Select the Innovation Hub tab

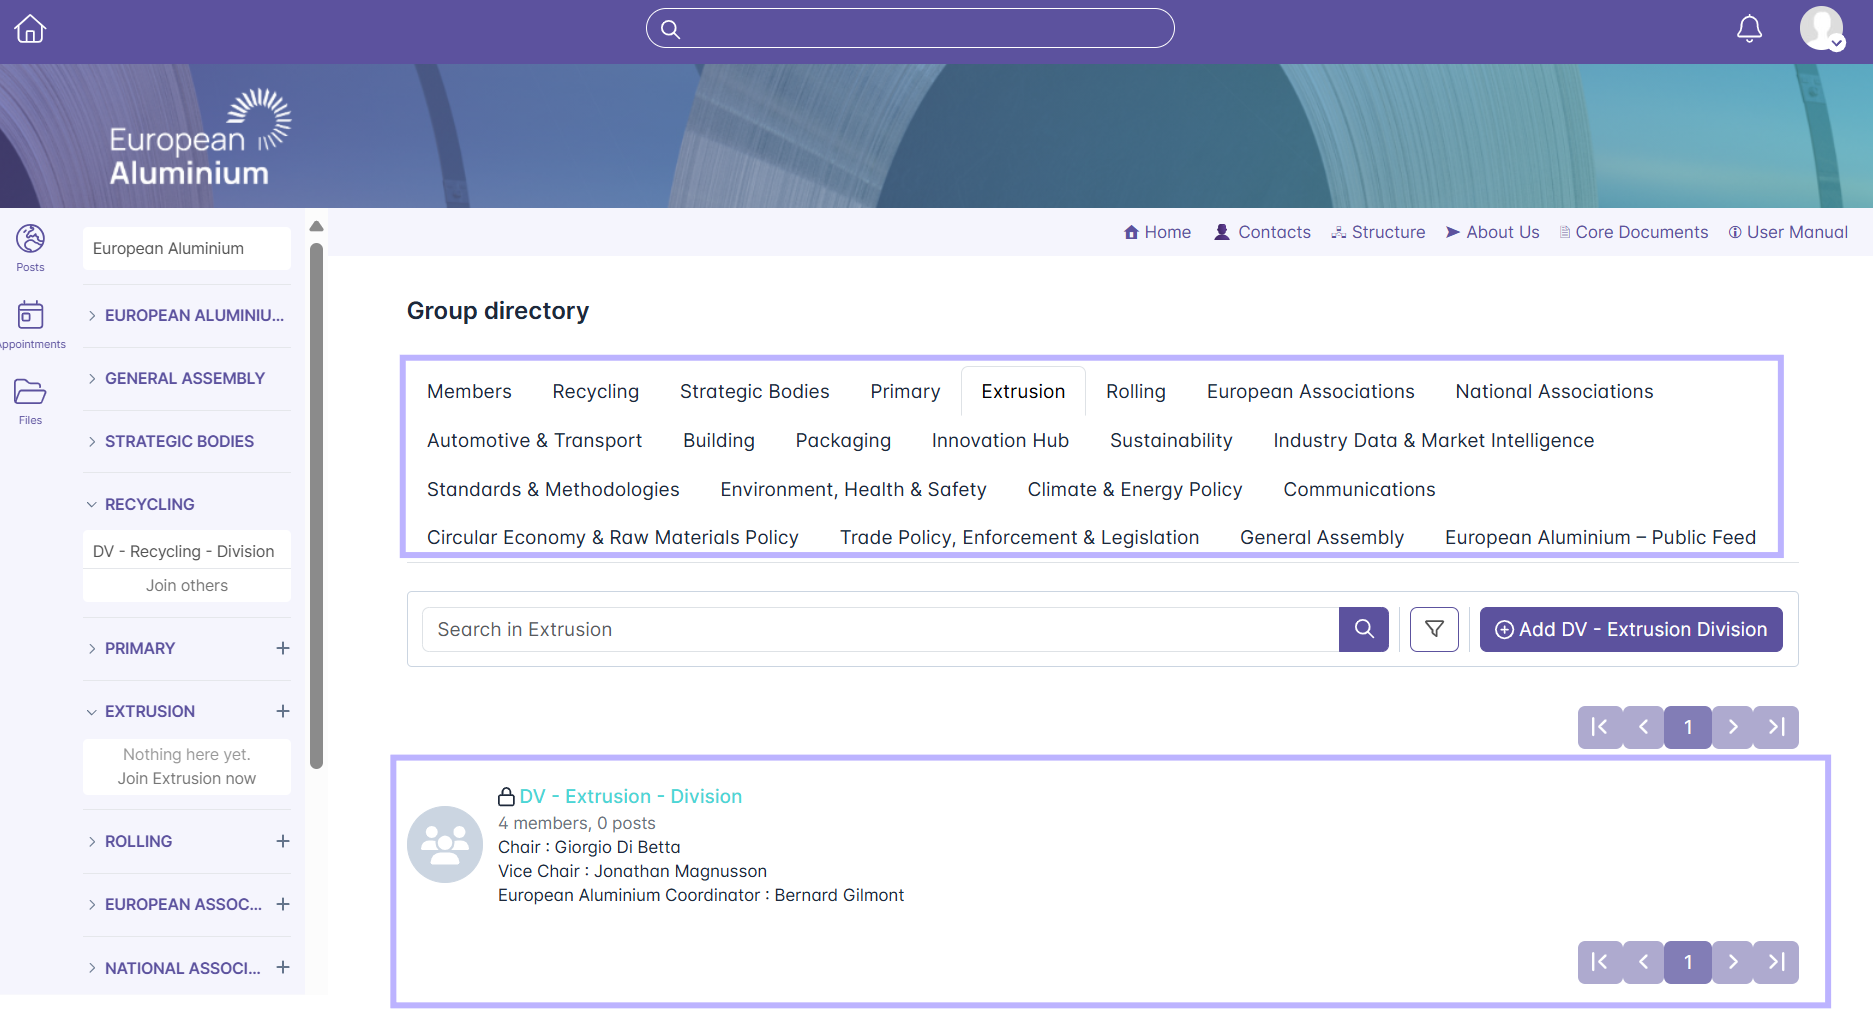click(1000, 440)
